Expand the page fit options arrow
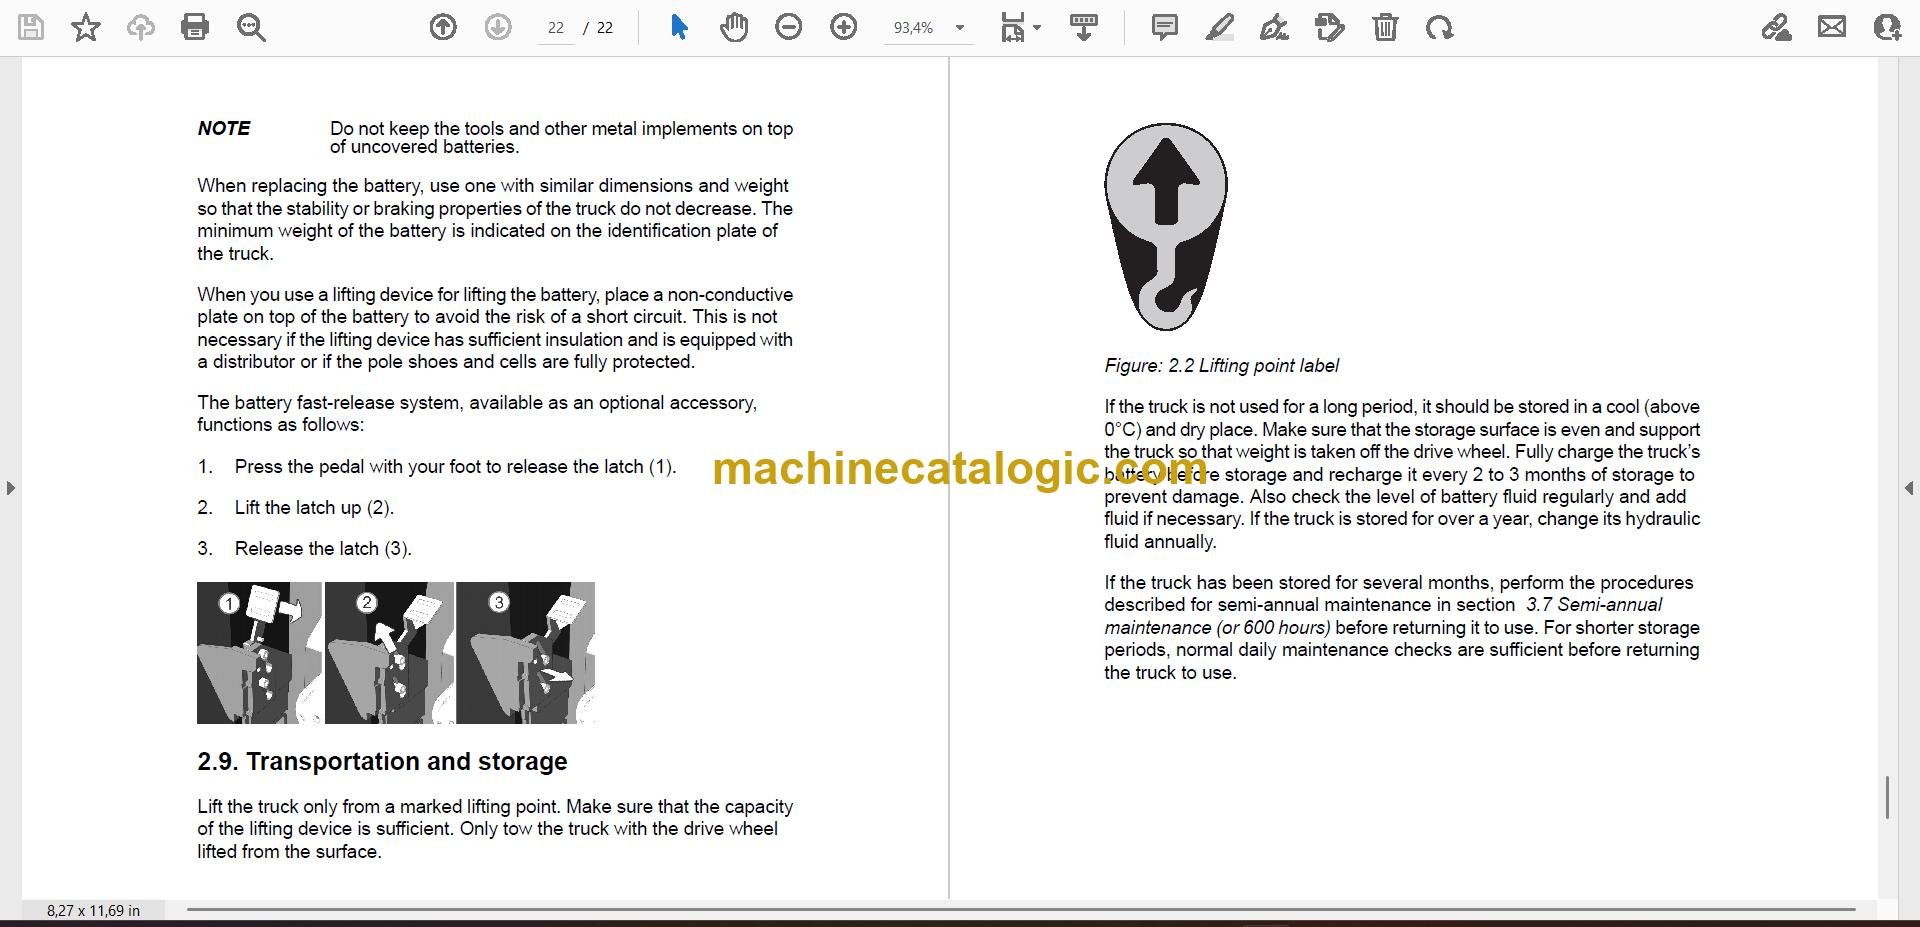This screenshot has width=1920, height=927. (x=1037, y=28)
